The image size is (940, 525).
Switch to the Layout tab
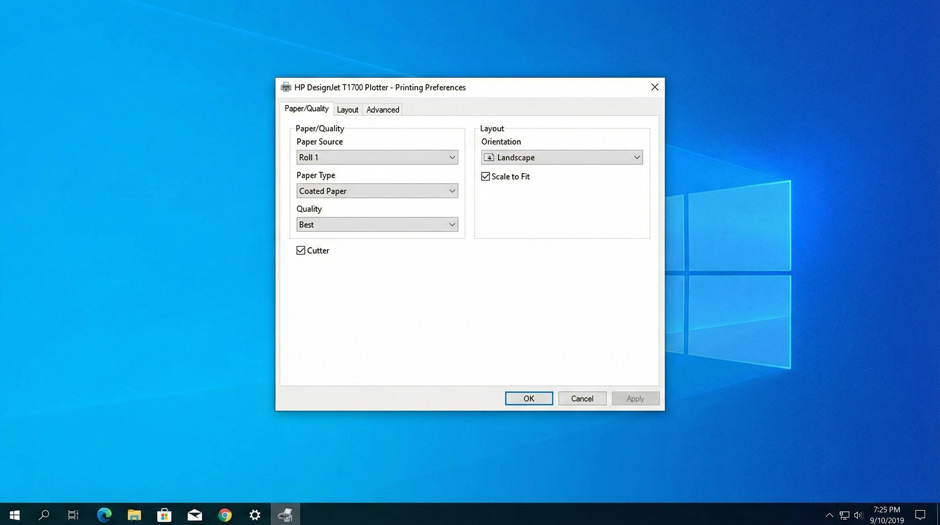pos(347,110)
